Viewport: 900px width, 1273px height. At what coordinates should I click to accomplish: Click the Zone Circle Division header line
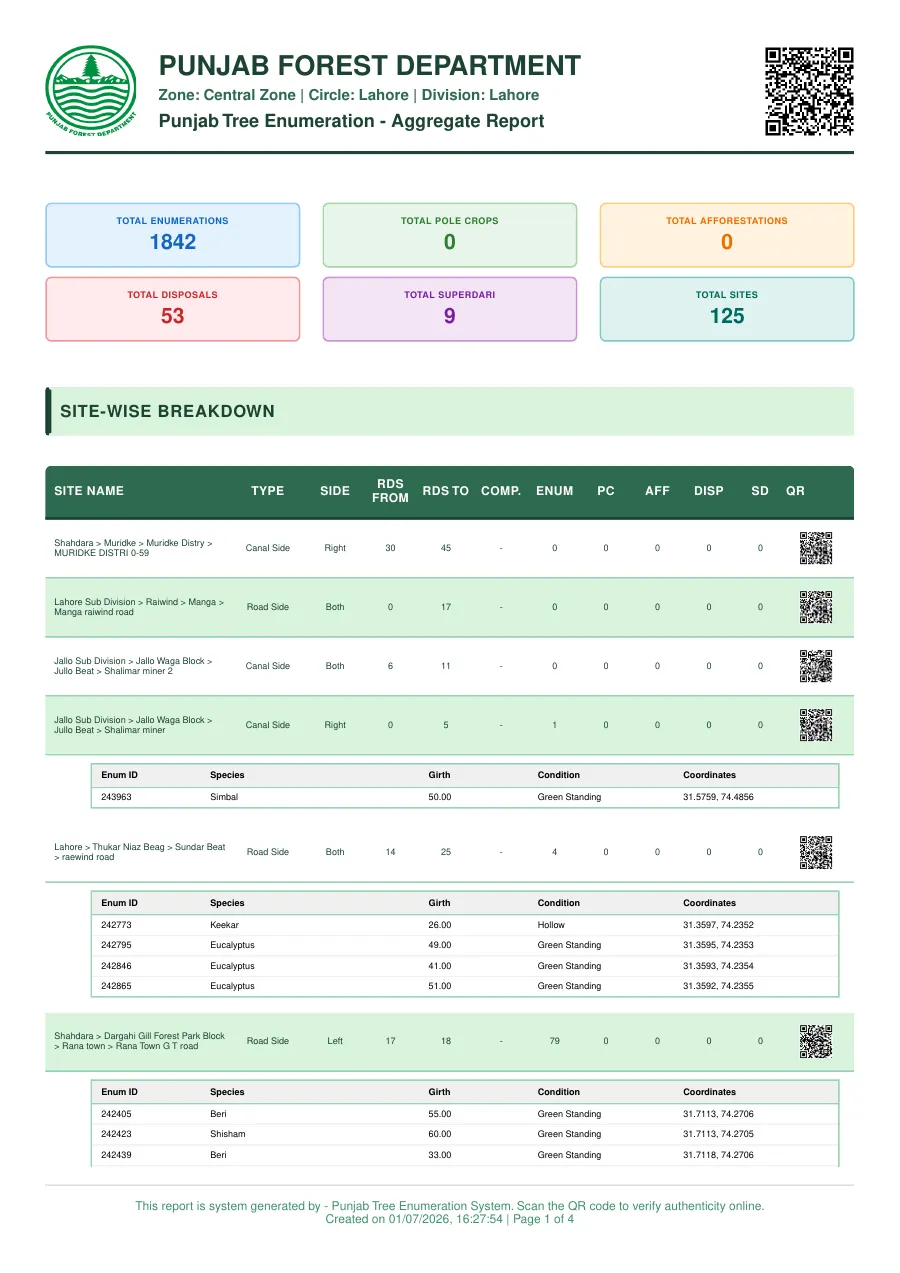click(x=349, y=95)
